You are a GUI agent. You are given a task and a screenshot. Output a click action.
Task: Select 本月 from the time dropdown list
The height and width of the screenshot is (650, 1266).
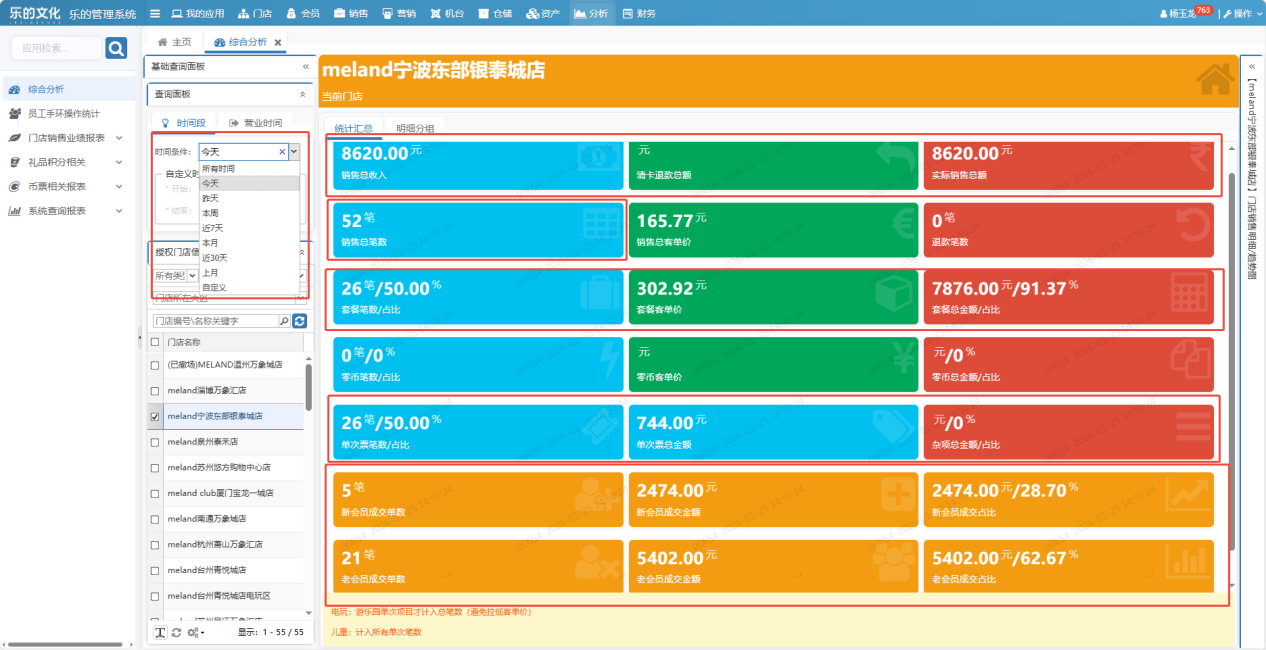[211, 243]
